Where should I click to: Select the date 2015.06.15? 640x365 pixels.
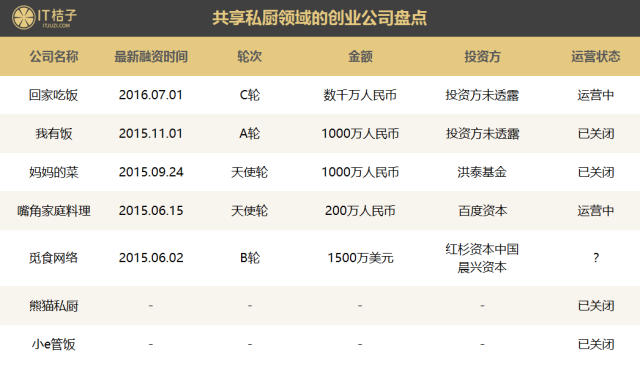tap(151, 211)
